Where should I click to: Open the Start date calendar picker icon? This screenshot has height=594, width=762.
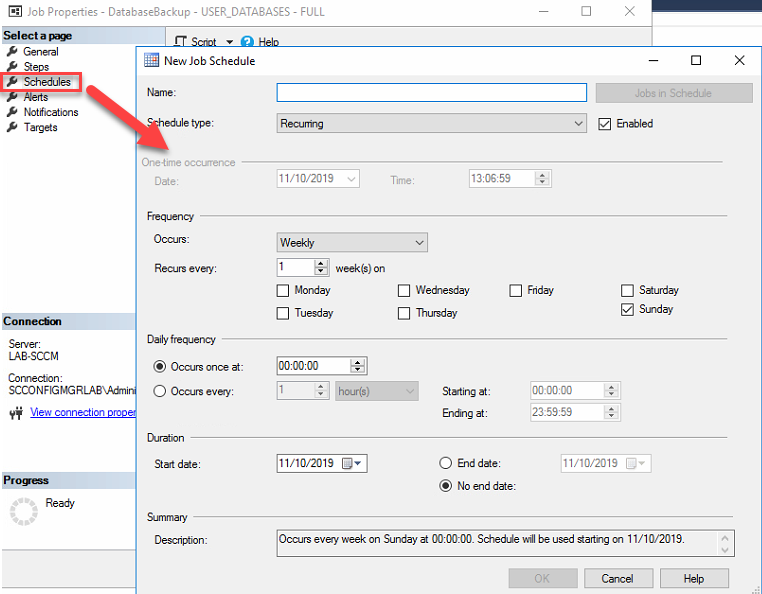347,463
